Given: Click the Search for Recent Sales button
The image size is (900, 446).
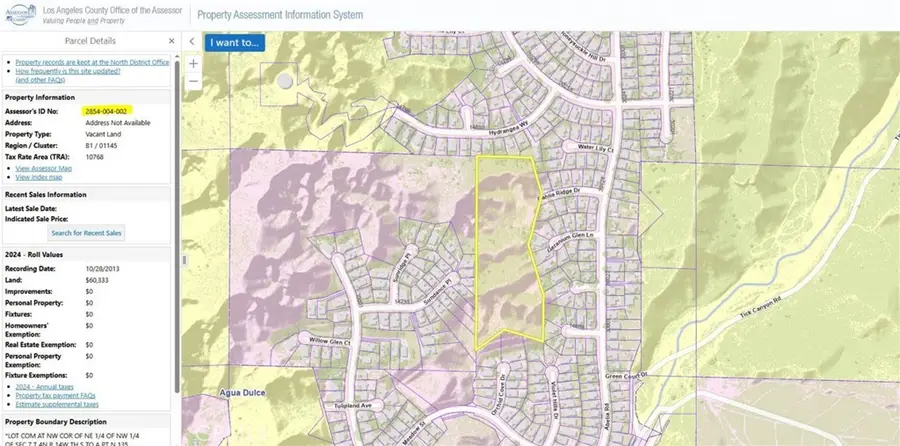Looking at the screenshot, I should tap(86, 233).
